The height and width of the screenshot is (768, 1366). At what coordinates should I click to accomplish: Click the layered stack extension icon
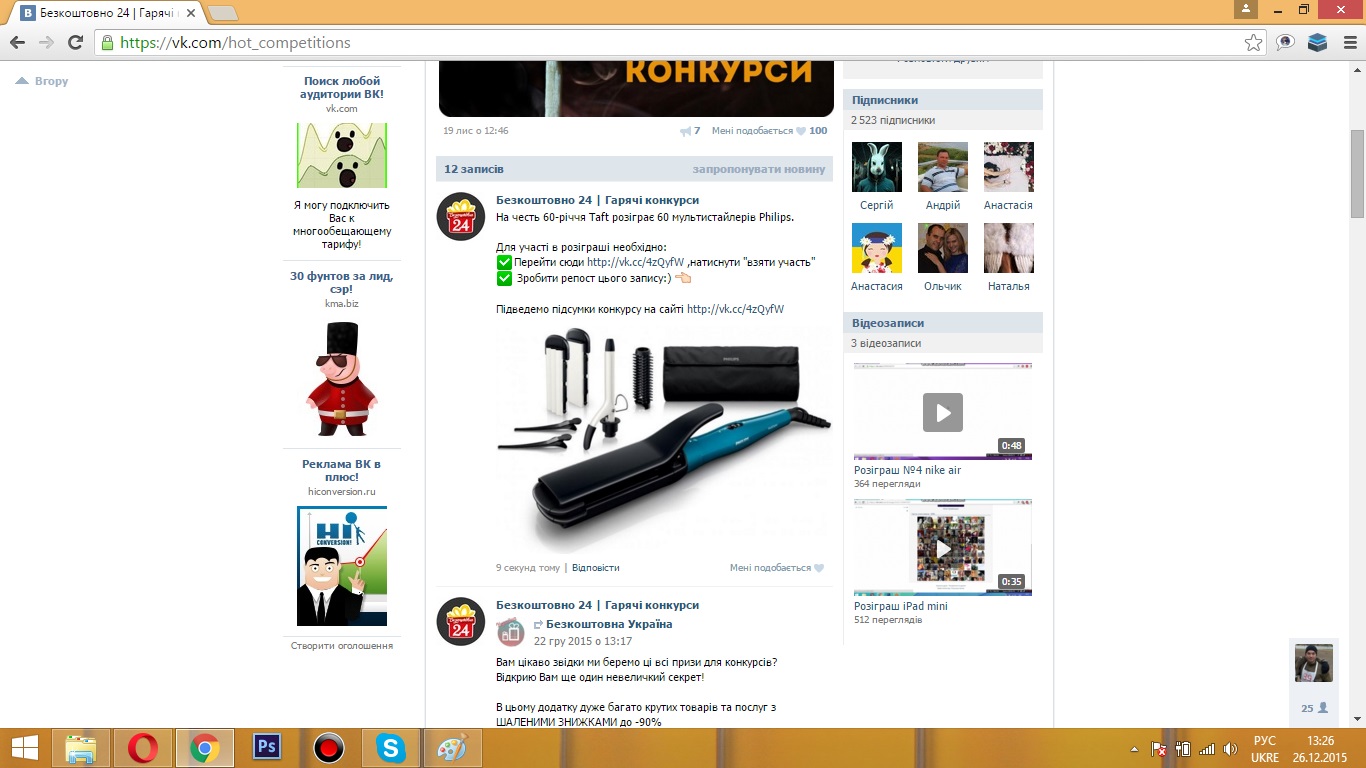click(1317, 43)
